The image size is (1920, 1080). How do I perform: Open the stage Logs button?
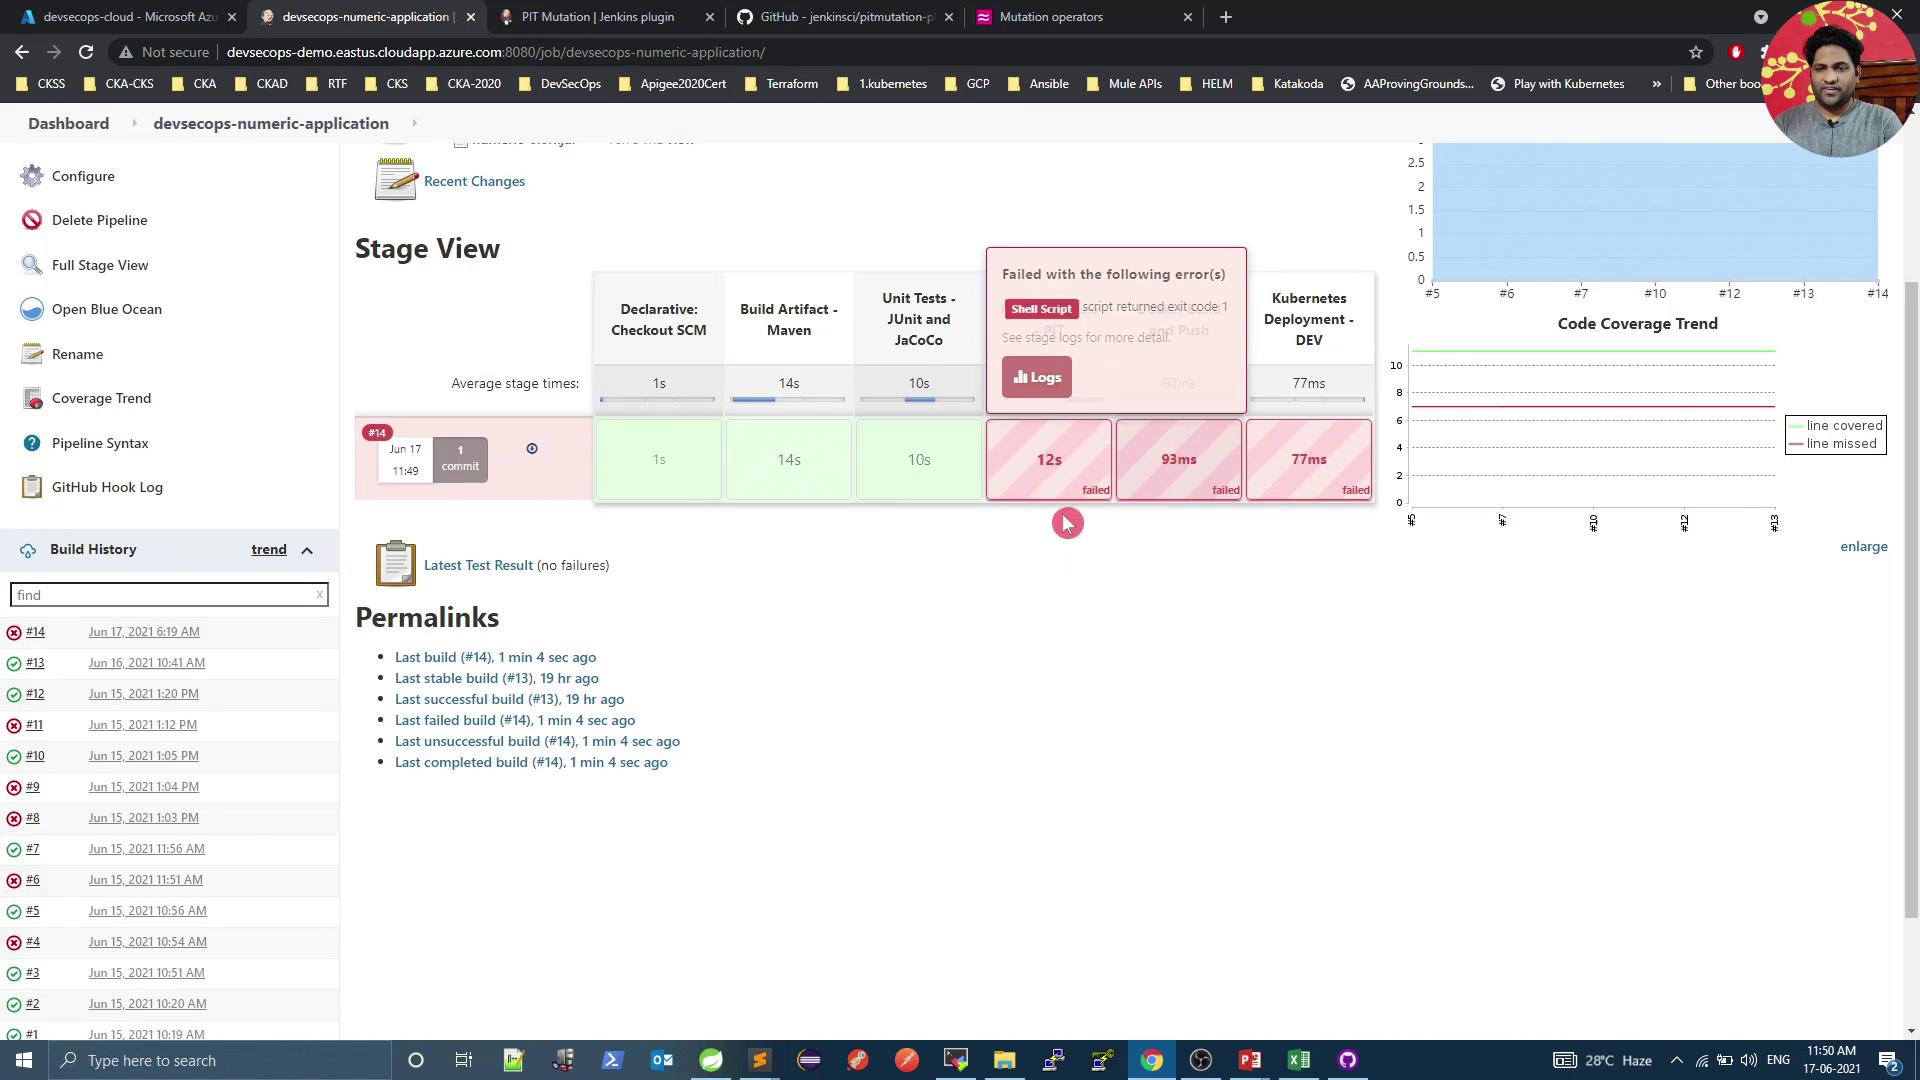click(x=1036, y=377)
